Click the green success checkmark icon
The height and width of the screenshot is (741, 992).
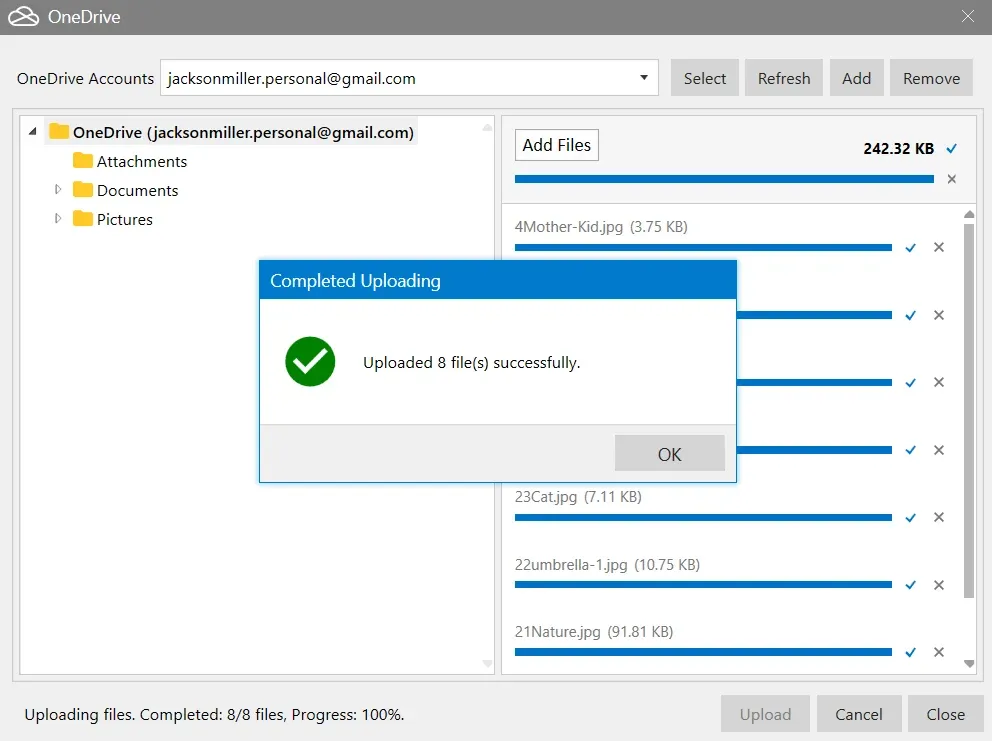coord(310,361)
